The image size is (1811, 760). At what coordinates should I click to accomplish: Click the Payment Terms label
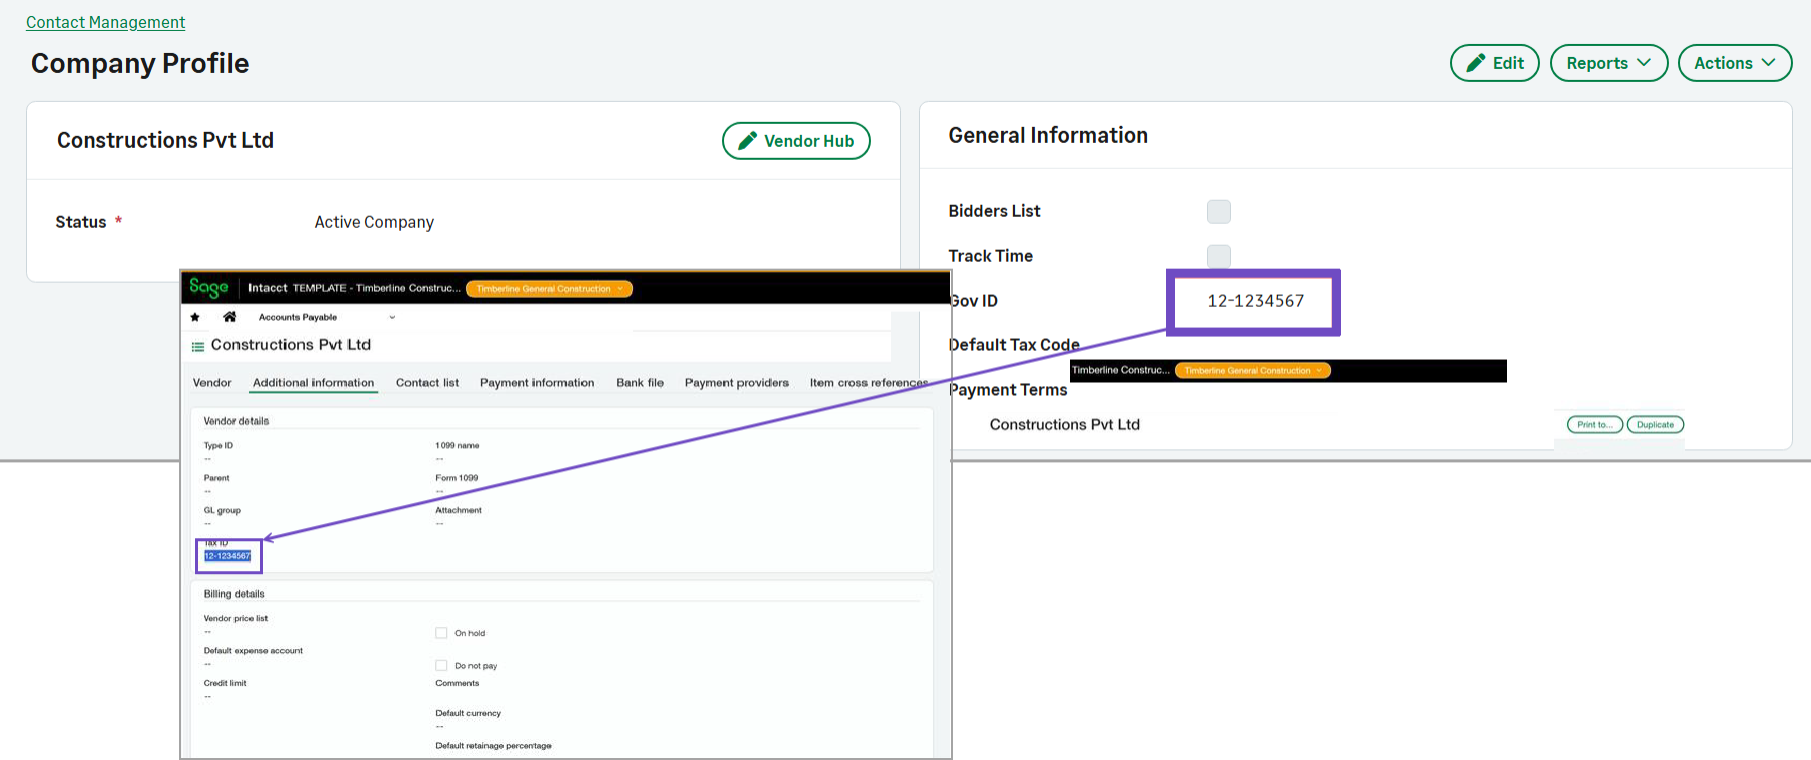pos(1008,390)
